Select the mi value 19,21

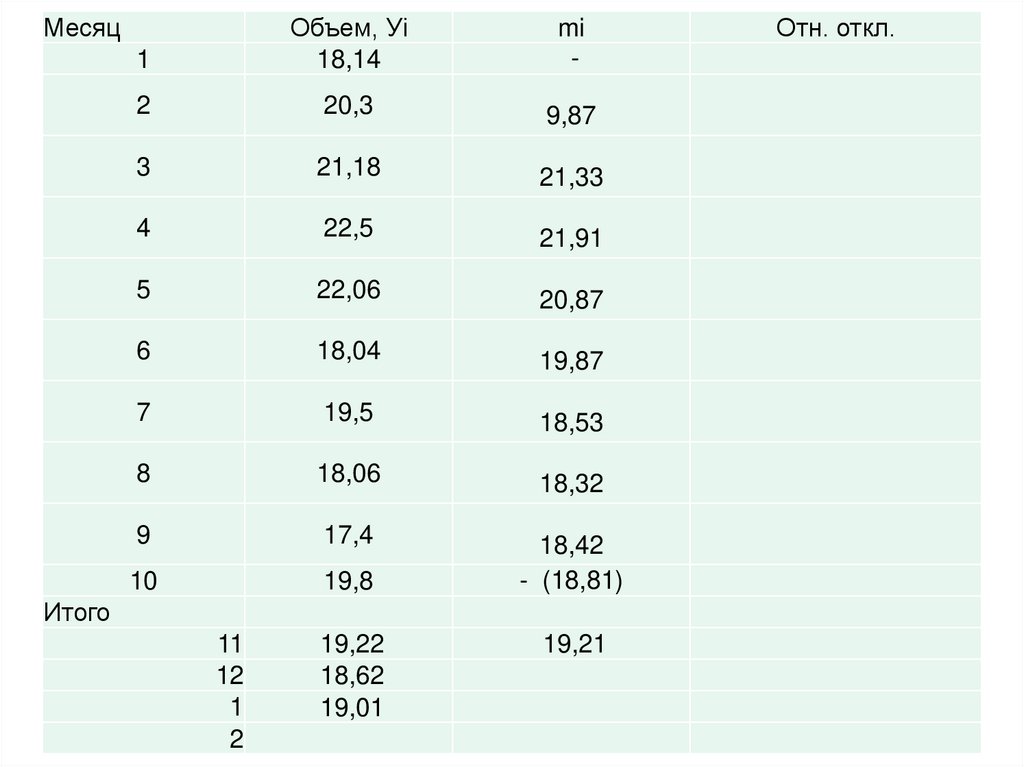tap(572, 645)
